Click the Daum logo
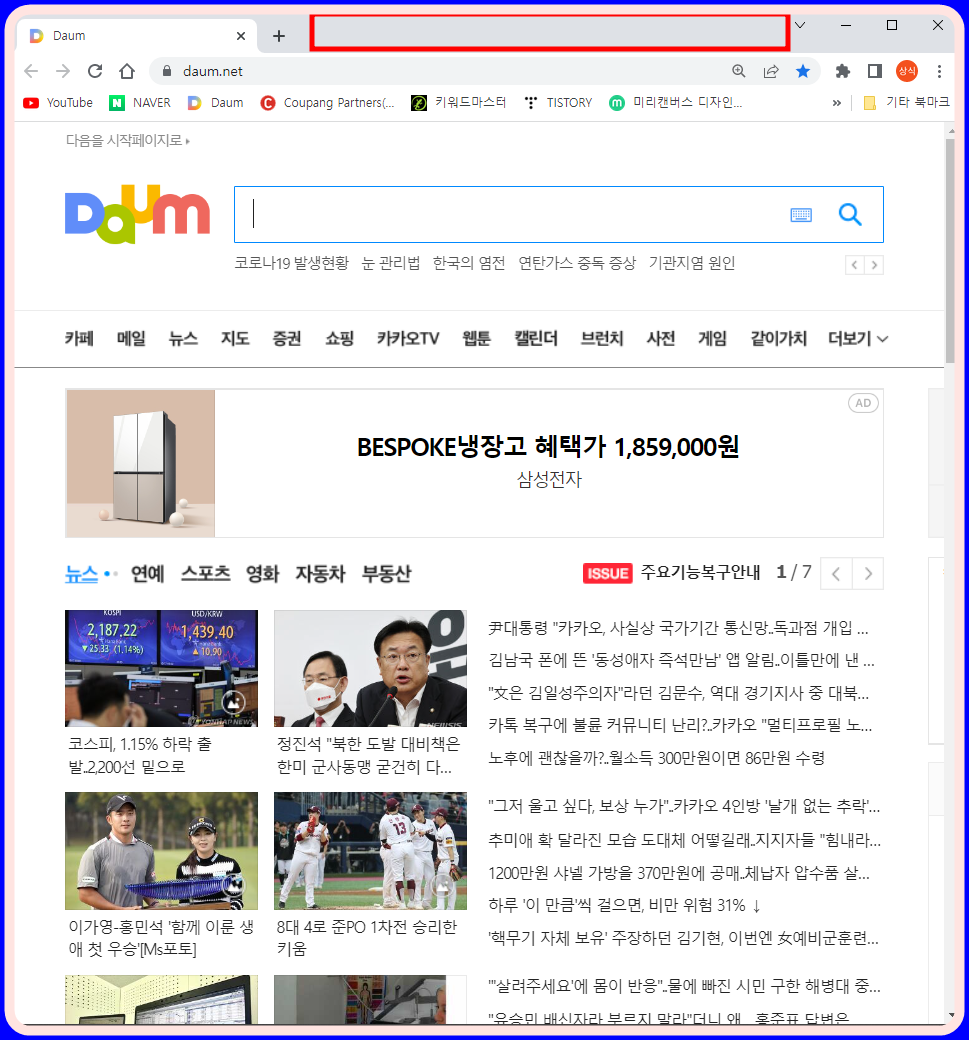The height and width of the screenshot is (1040, 969). (137, 214)
